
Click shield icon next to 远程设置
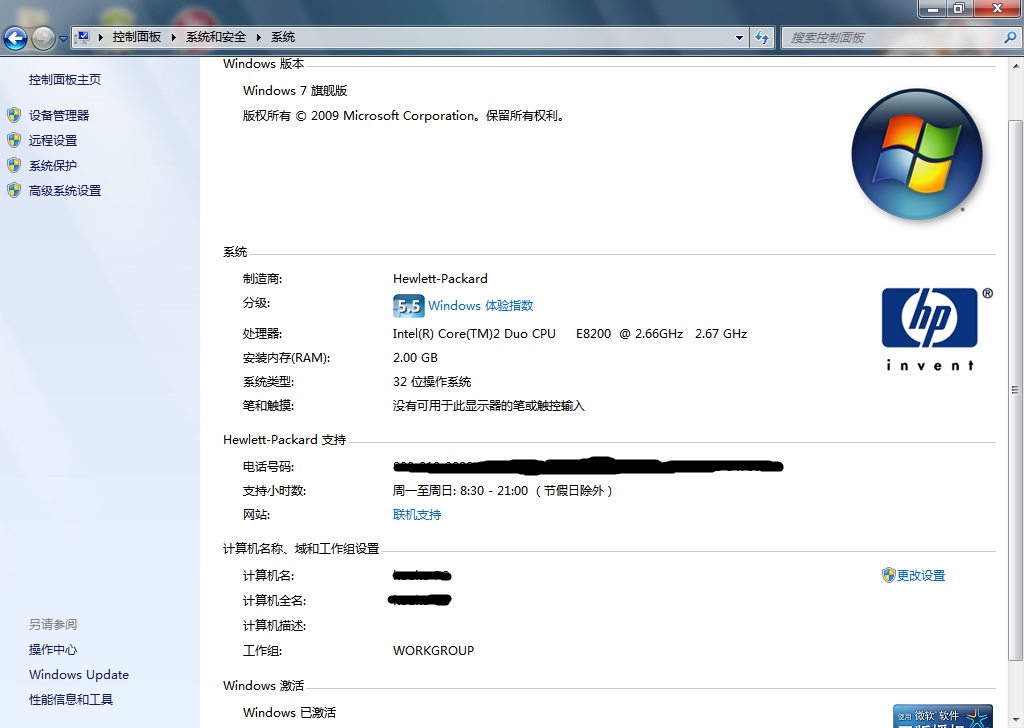pyautogui.click(x=14, y=140)
